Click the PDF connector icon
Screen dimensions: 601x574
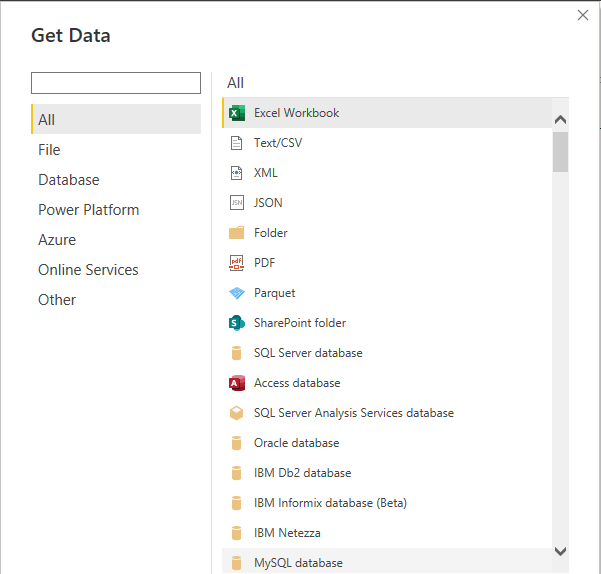236,263
